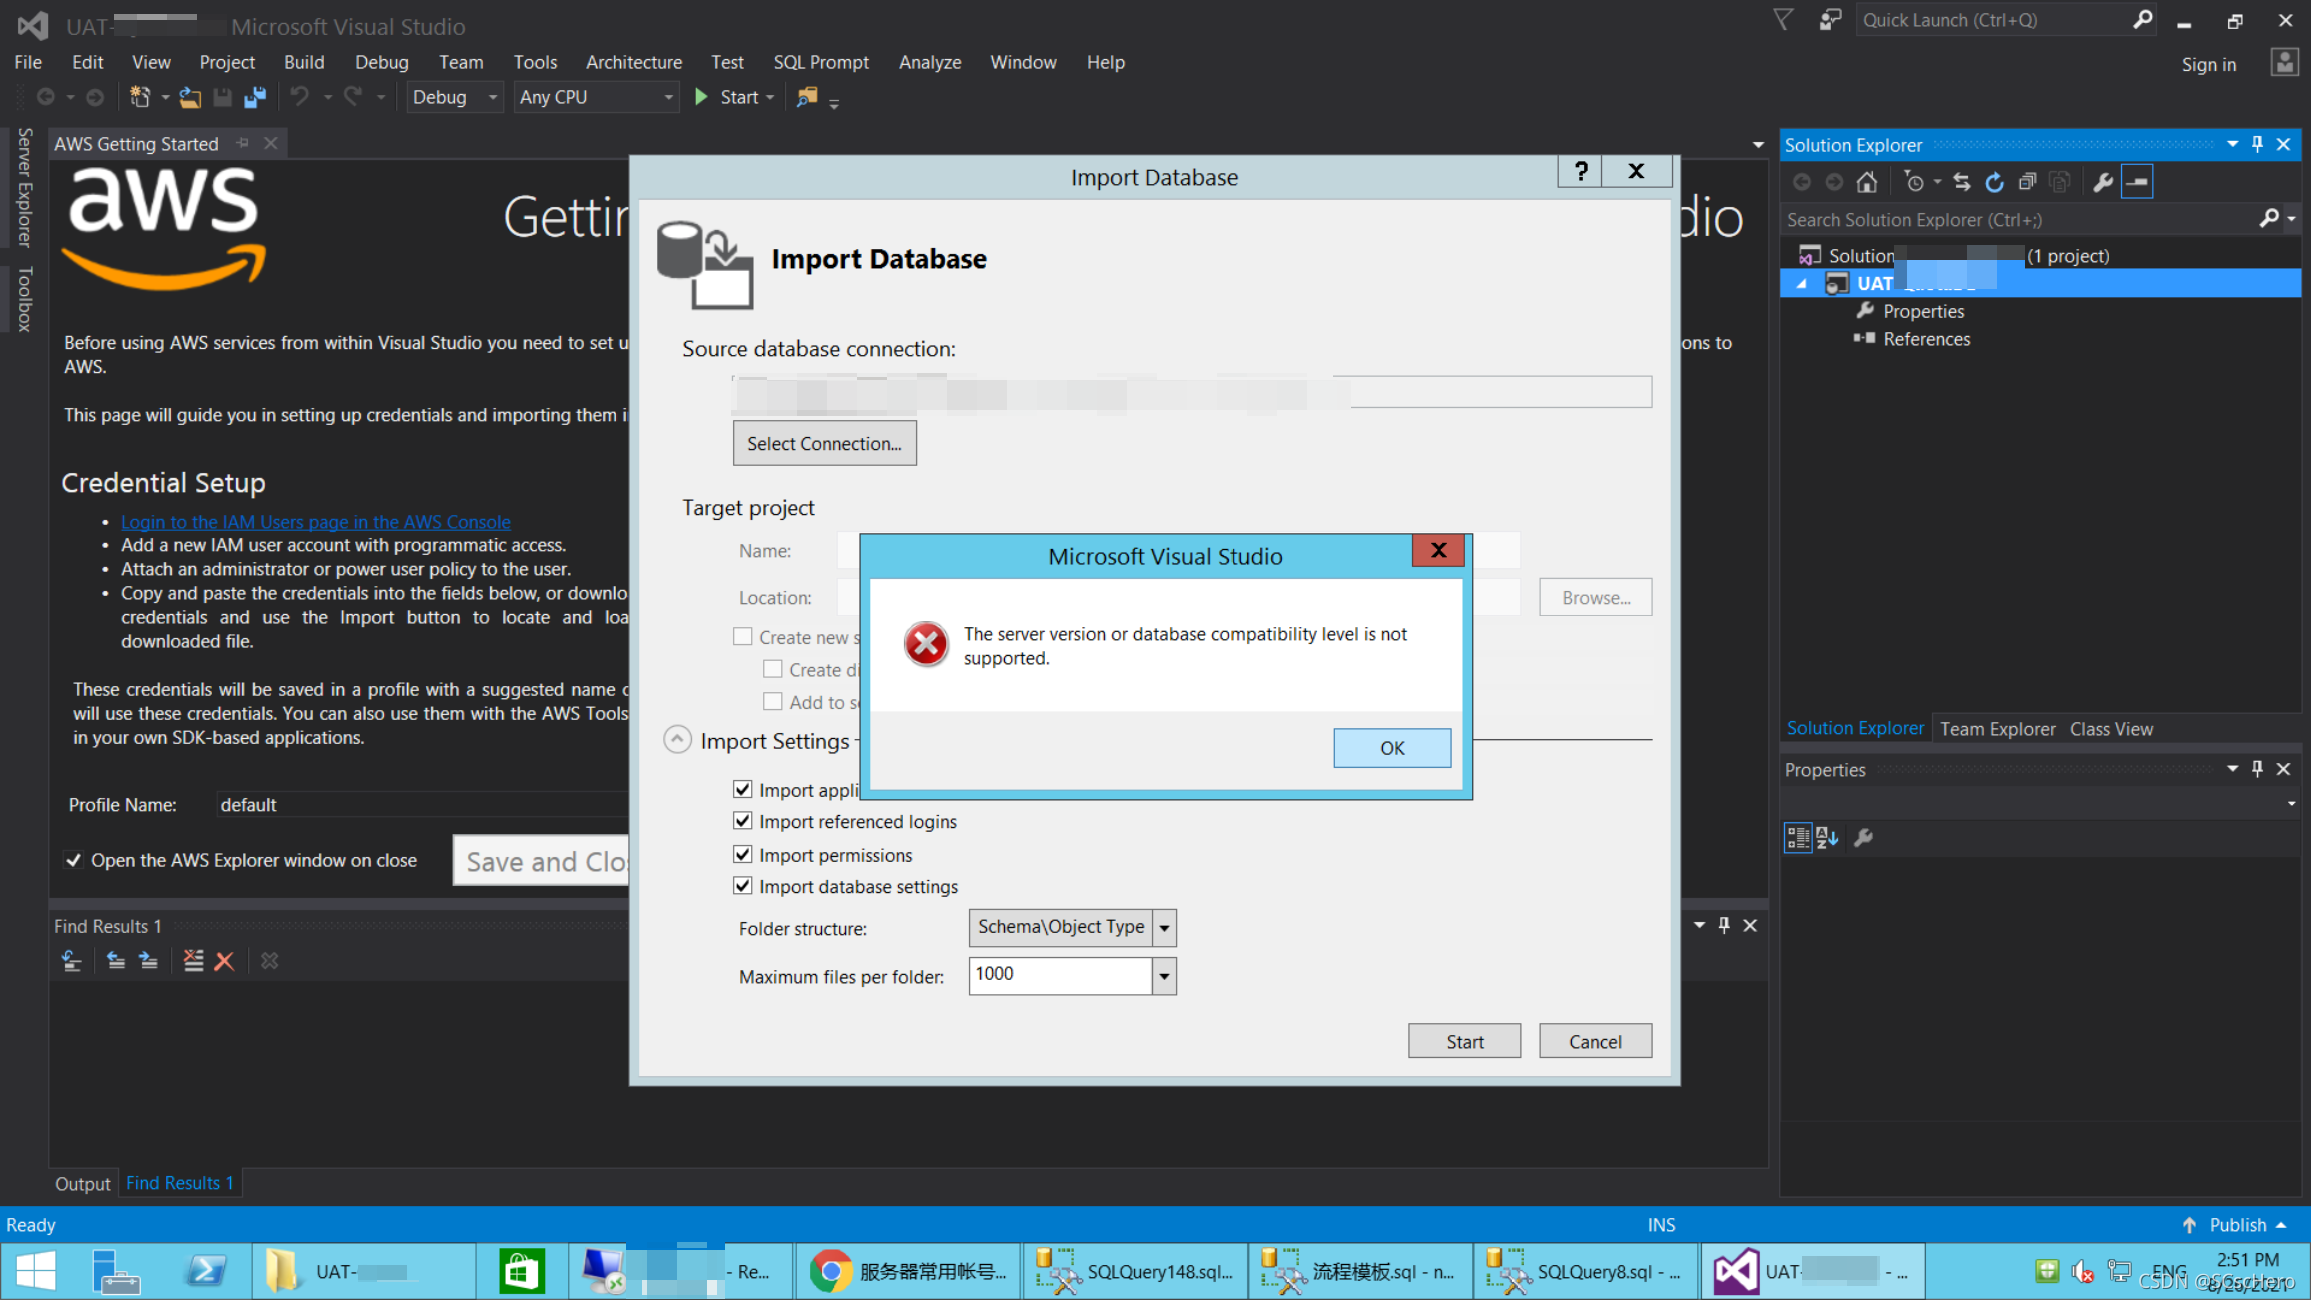
Task: Toggle Import permissions checkbox
Action: point(742,854)
